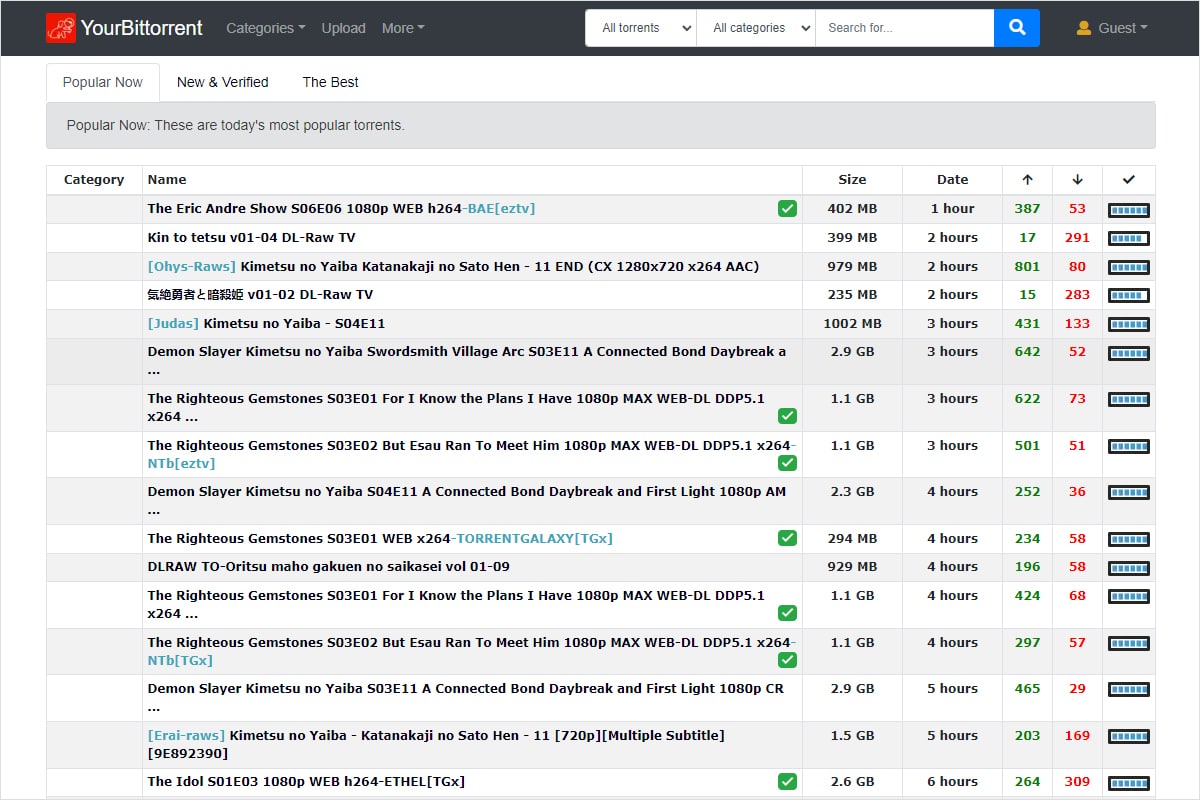
Task: Click the 291 leechers value
Action: click(x=1077, y=237)
